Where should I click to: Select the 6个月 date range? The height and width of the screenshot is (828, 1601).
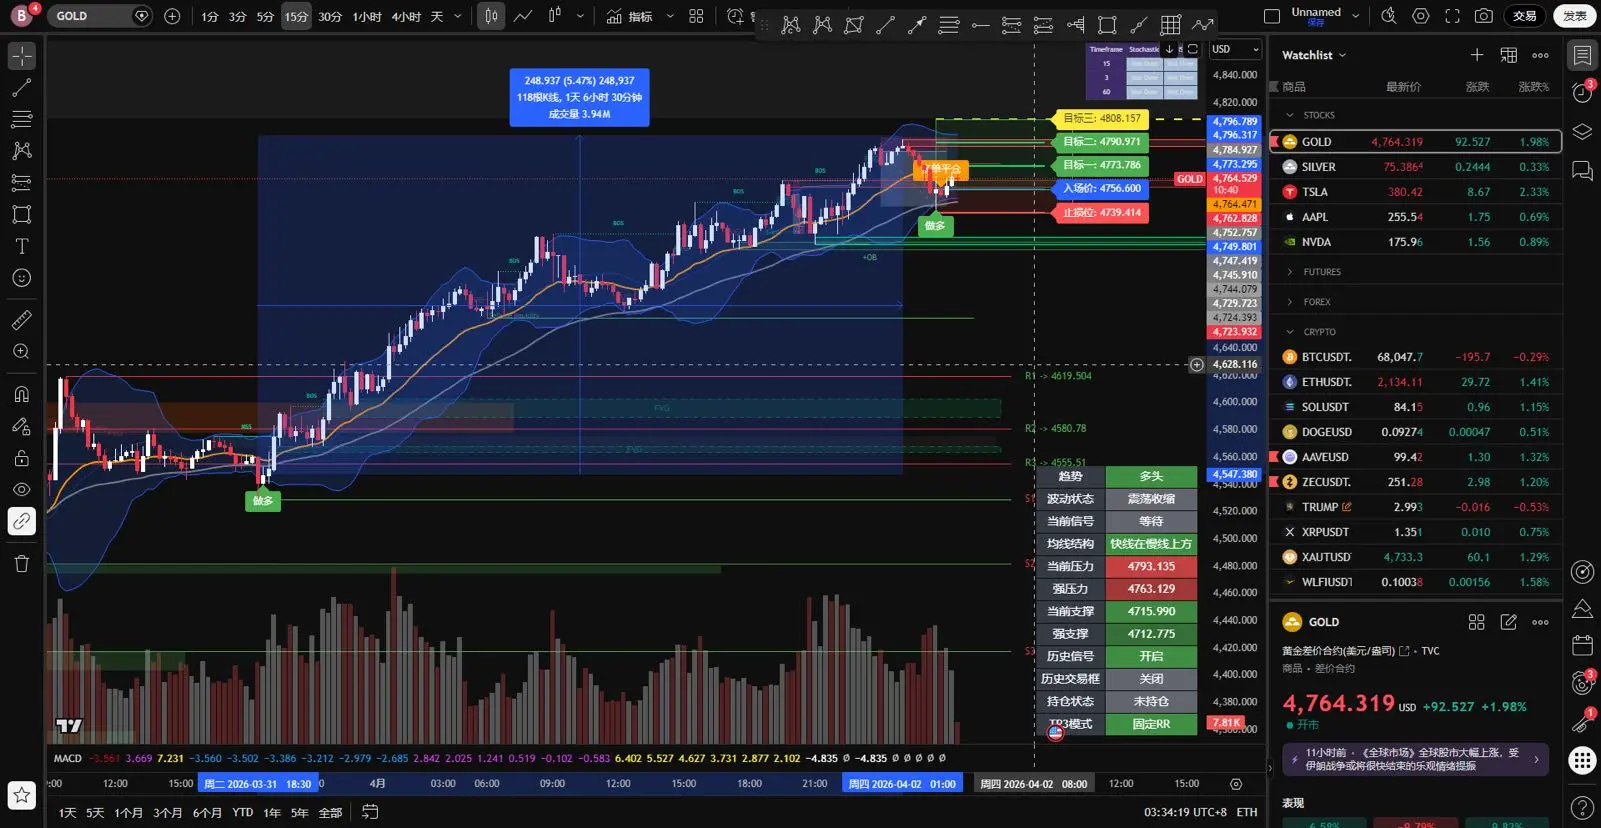point(207,812)
